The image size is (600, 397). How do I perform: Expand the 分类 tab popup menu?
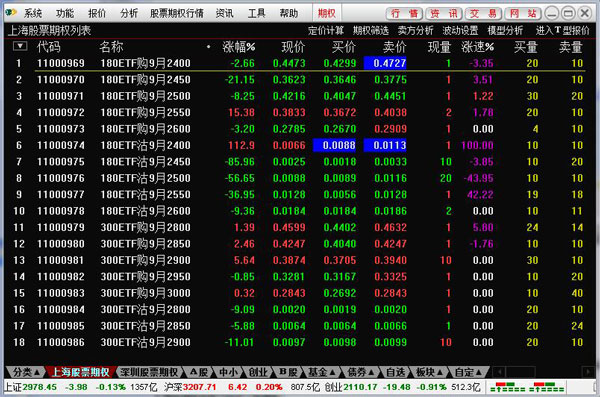(26, 372)
